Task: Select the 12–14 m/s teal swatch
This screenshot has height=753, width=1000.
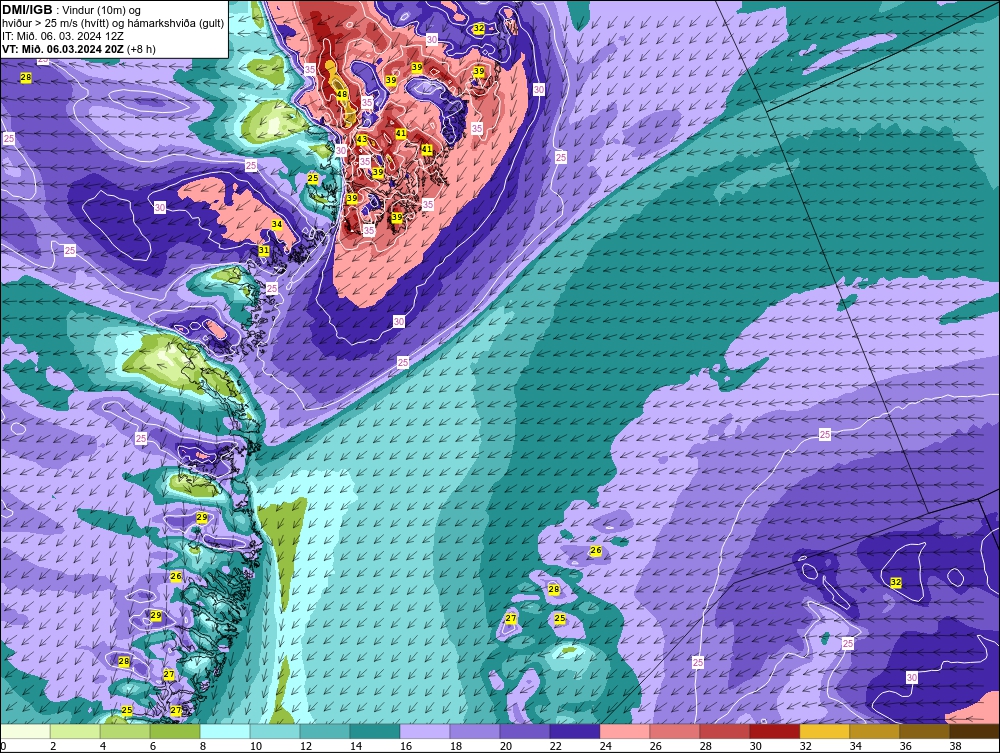Action: coord(325,731)
